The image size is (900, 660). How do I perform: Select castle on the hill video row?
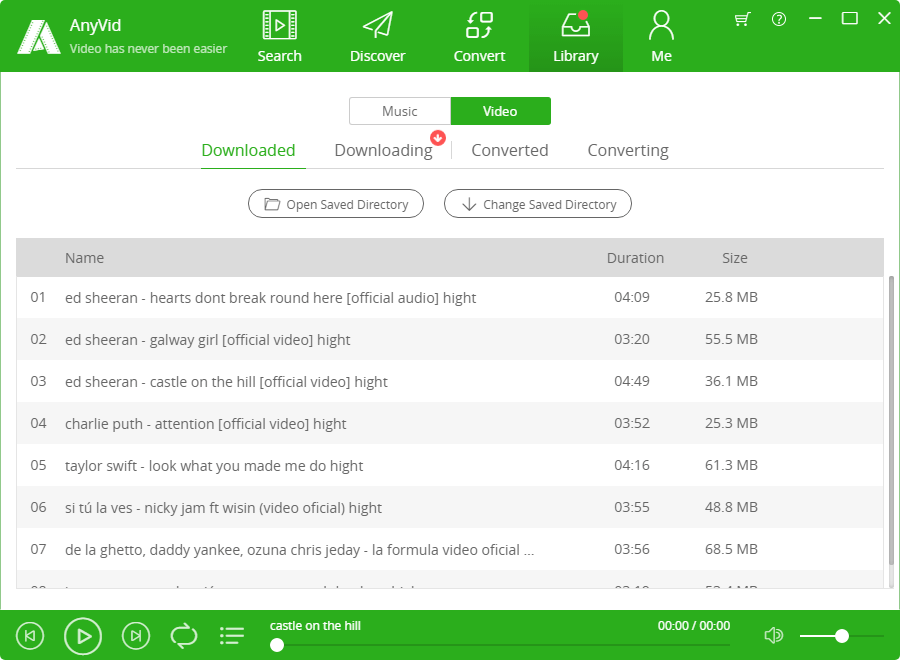click(450, 381)
